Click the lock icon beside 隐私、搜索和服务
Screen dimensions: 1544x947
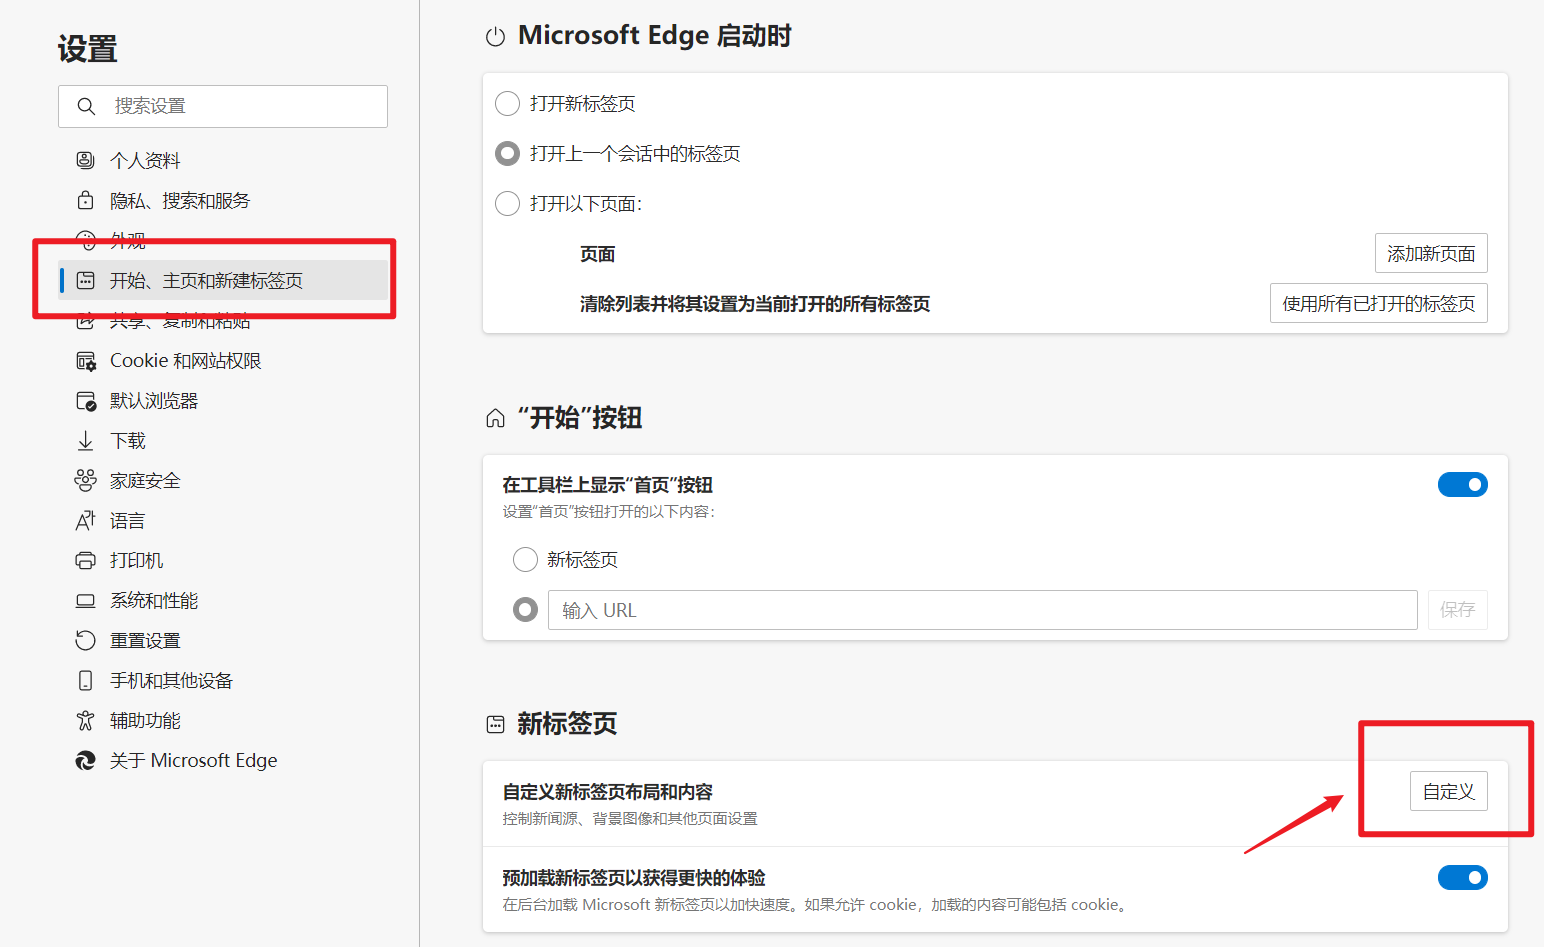click(x=86, y=200)
